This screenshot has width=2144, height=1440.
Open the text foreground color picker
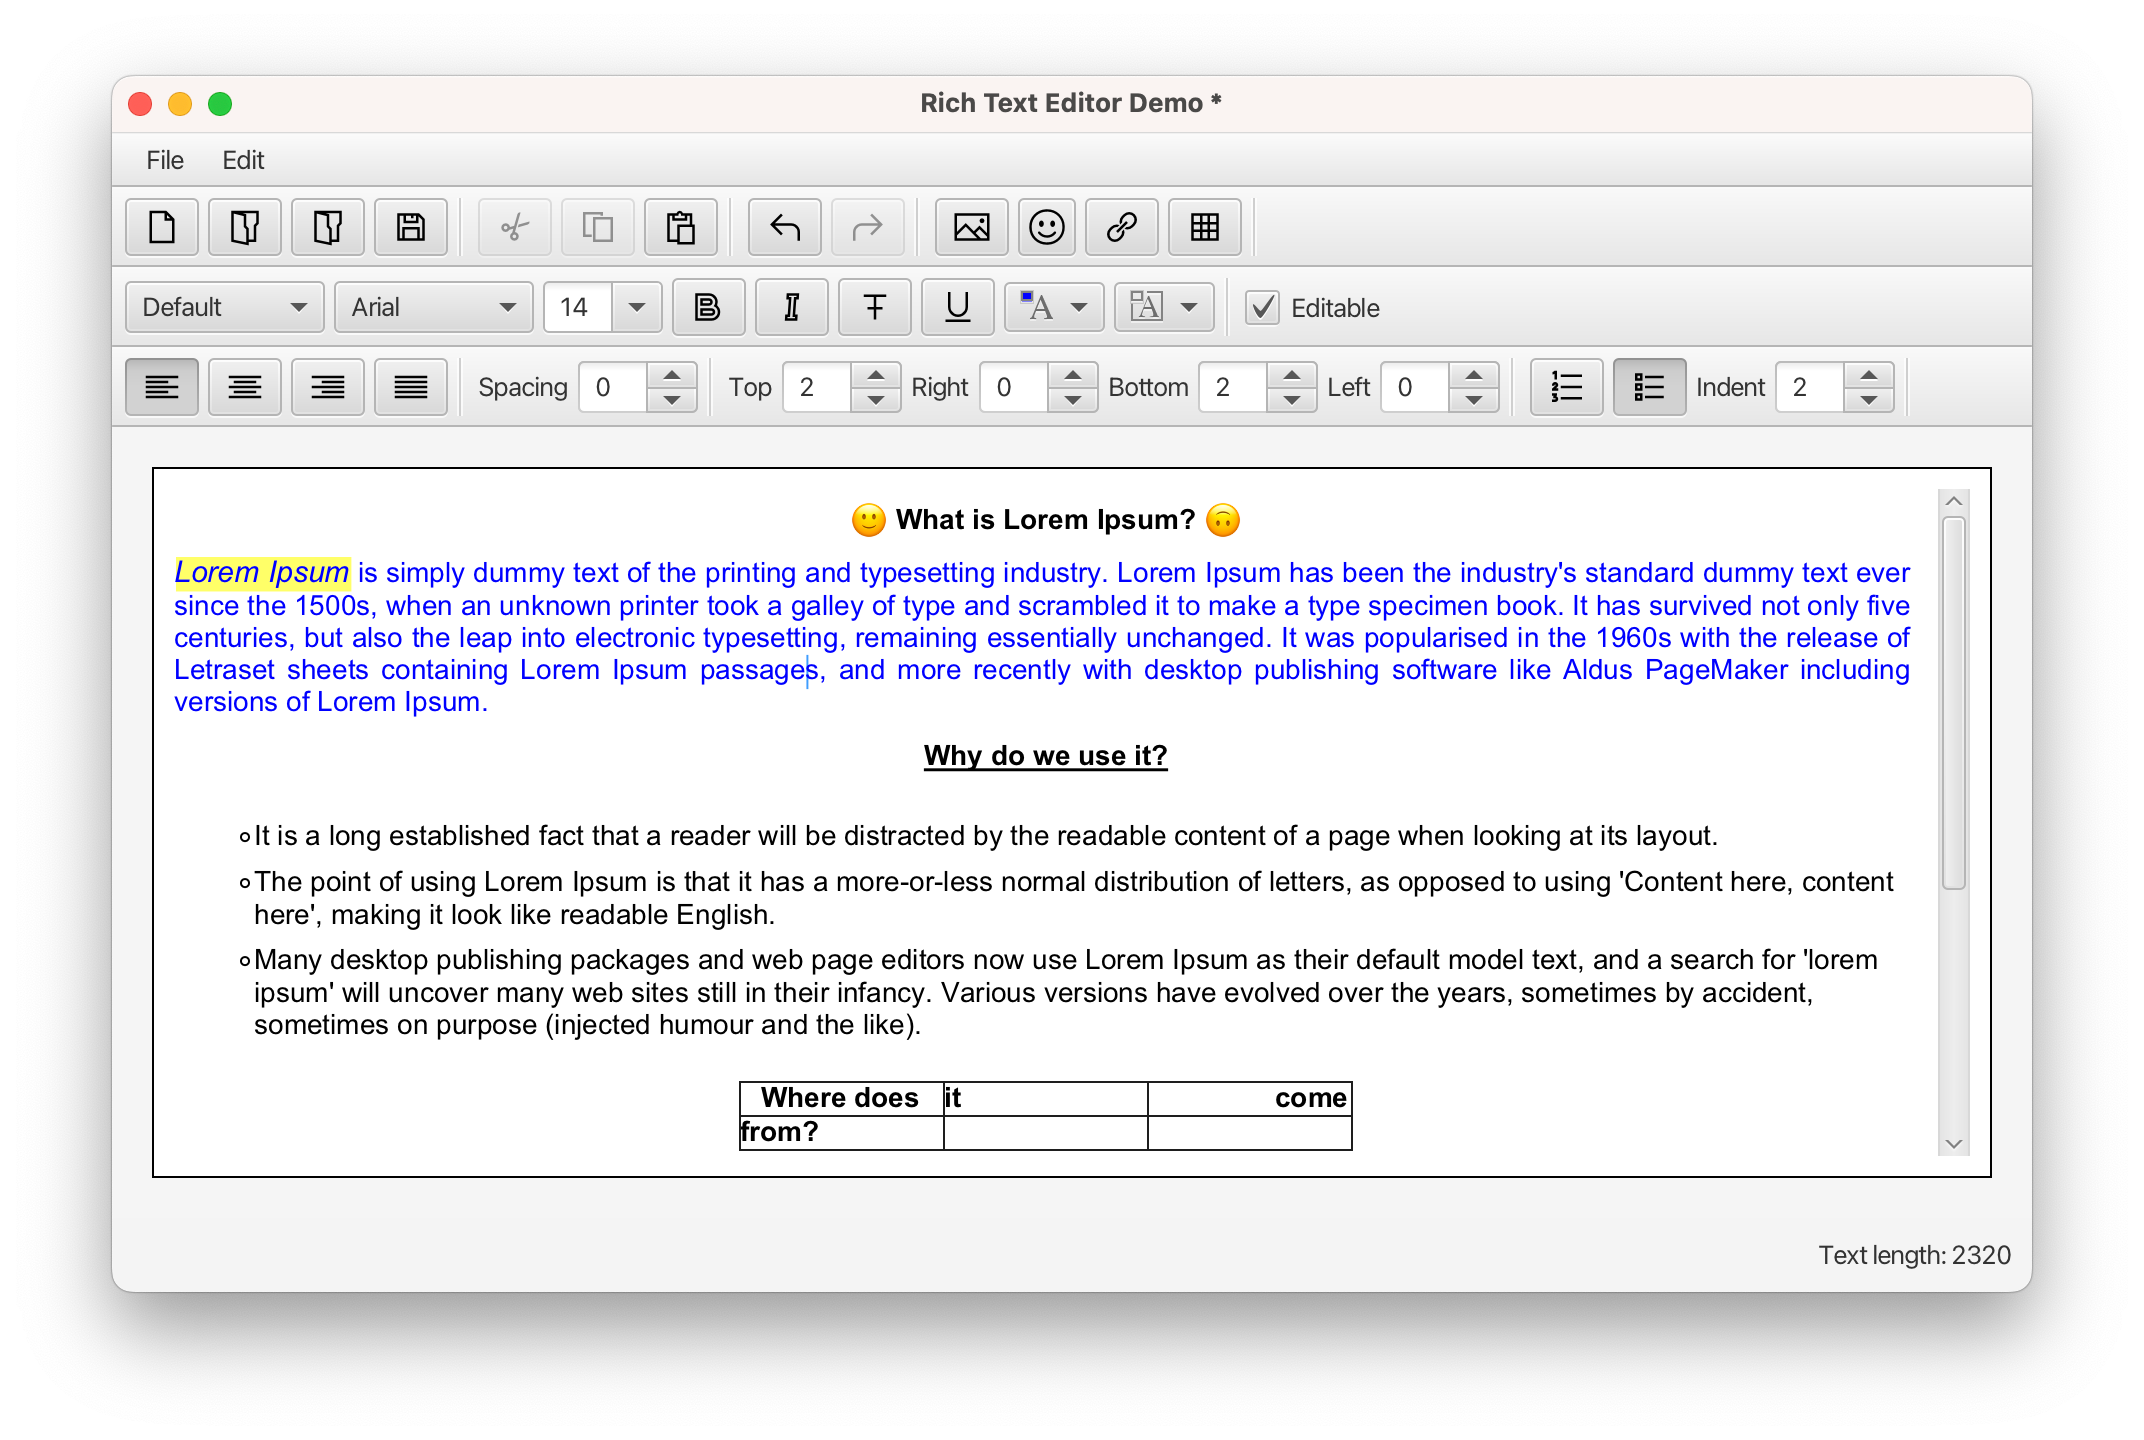pyautogui.click(x=1053, y=308)
